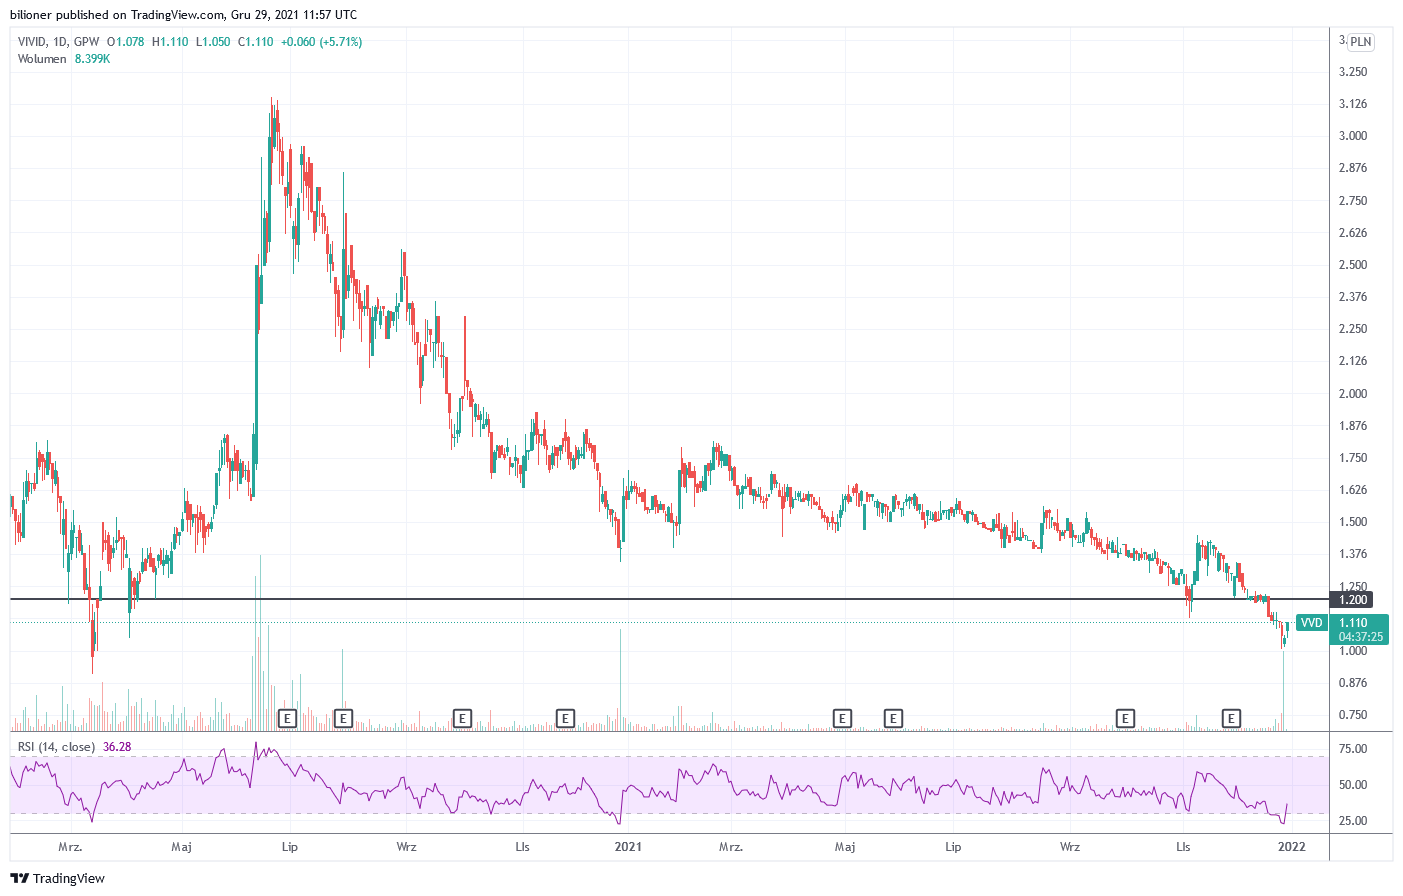Image resolution: width=1403 pixels, height=896 pixels.
Task: Click the sixth E earnings marker from left
Action: [x=893, y=718]
